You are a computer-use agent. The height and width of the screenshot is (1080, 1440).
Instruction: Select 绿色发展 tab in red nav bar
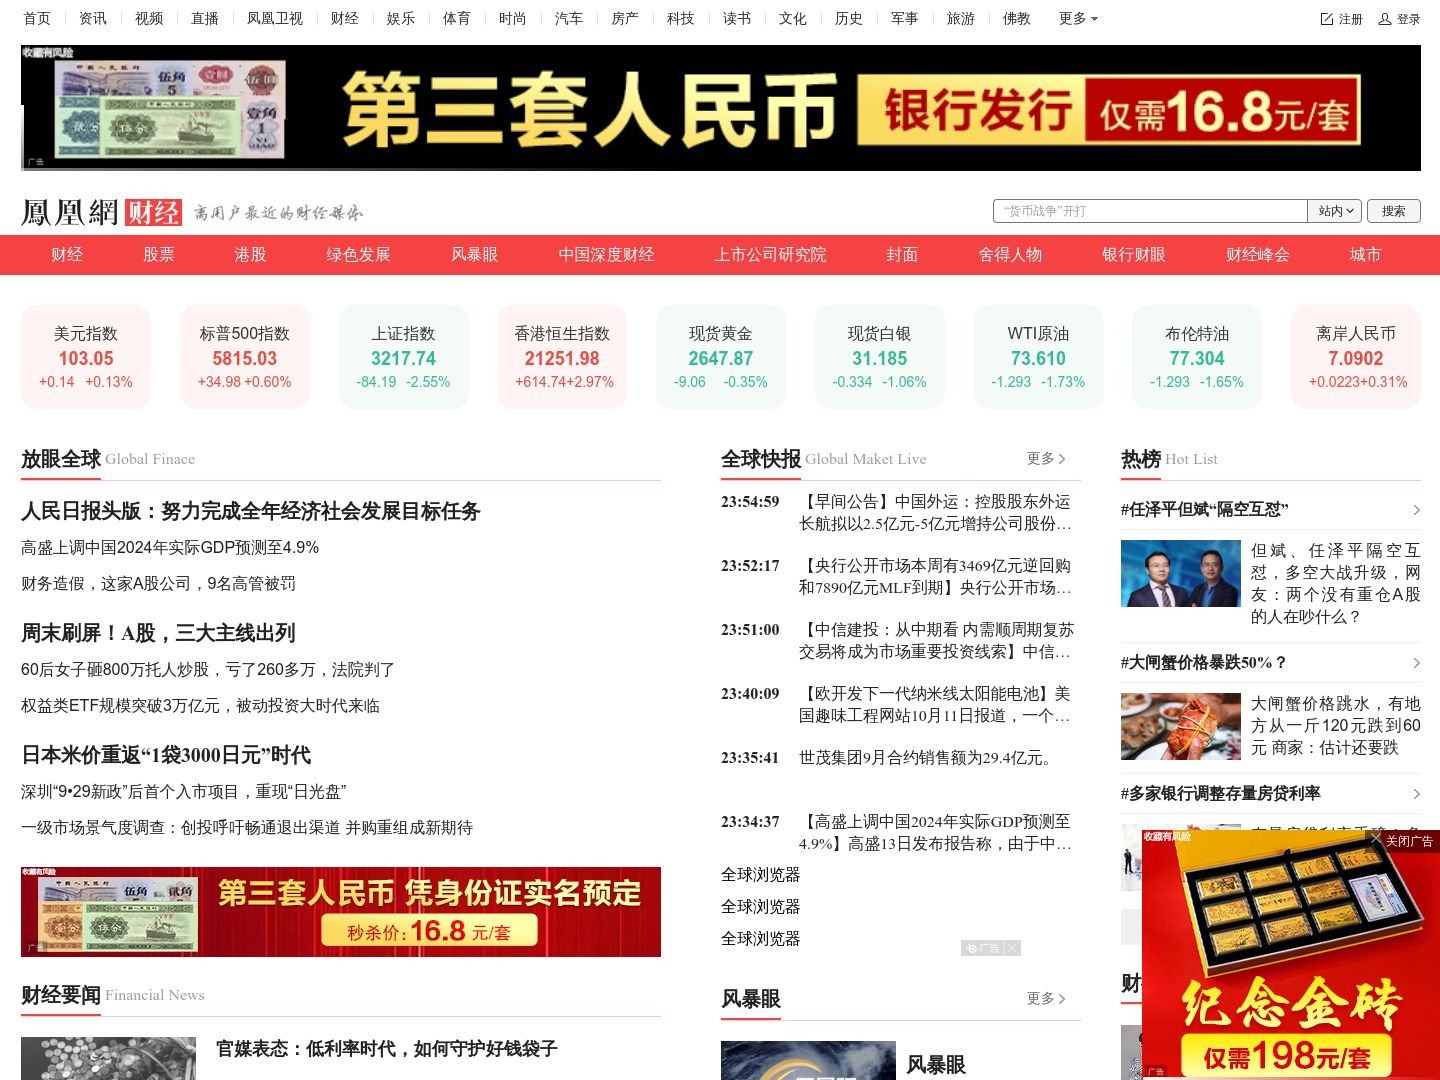(x=358, y=255)
